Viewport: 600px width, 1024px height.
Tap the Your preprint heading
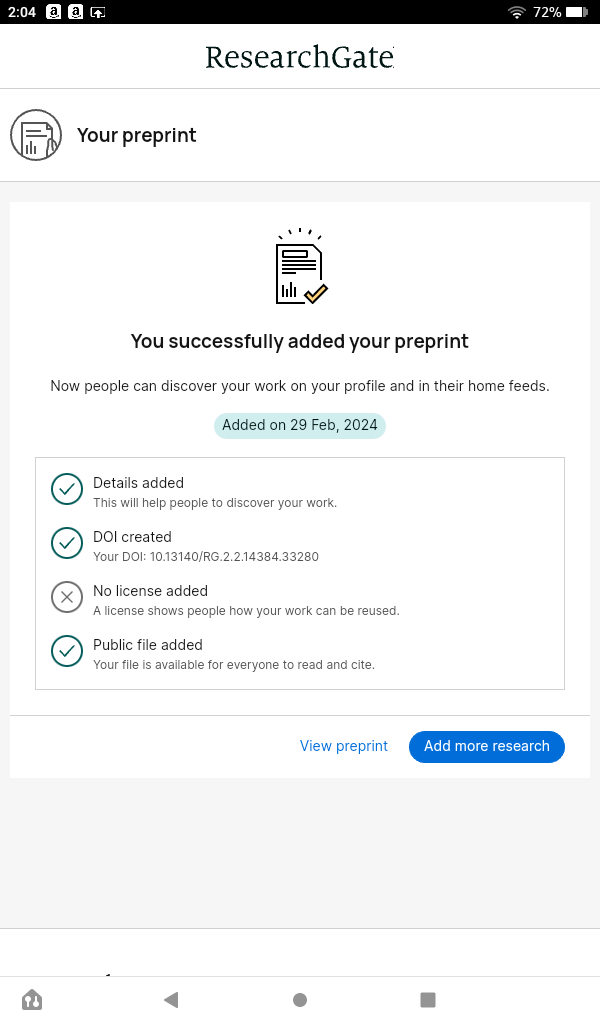pyautogui.click(x=137, y=136)
